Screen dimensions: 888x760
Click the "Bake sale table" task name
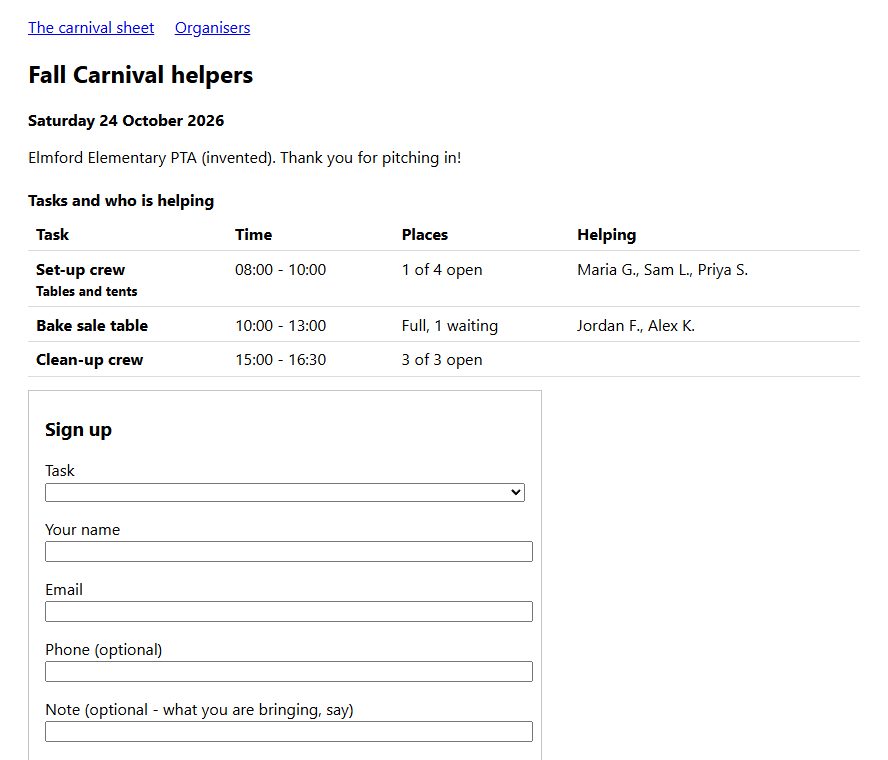point(92,326)
